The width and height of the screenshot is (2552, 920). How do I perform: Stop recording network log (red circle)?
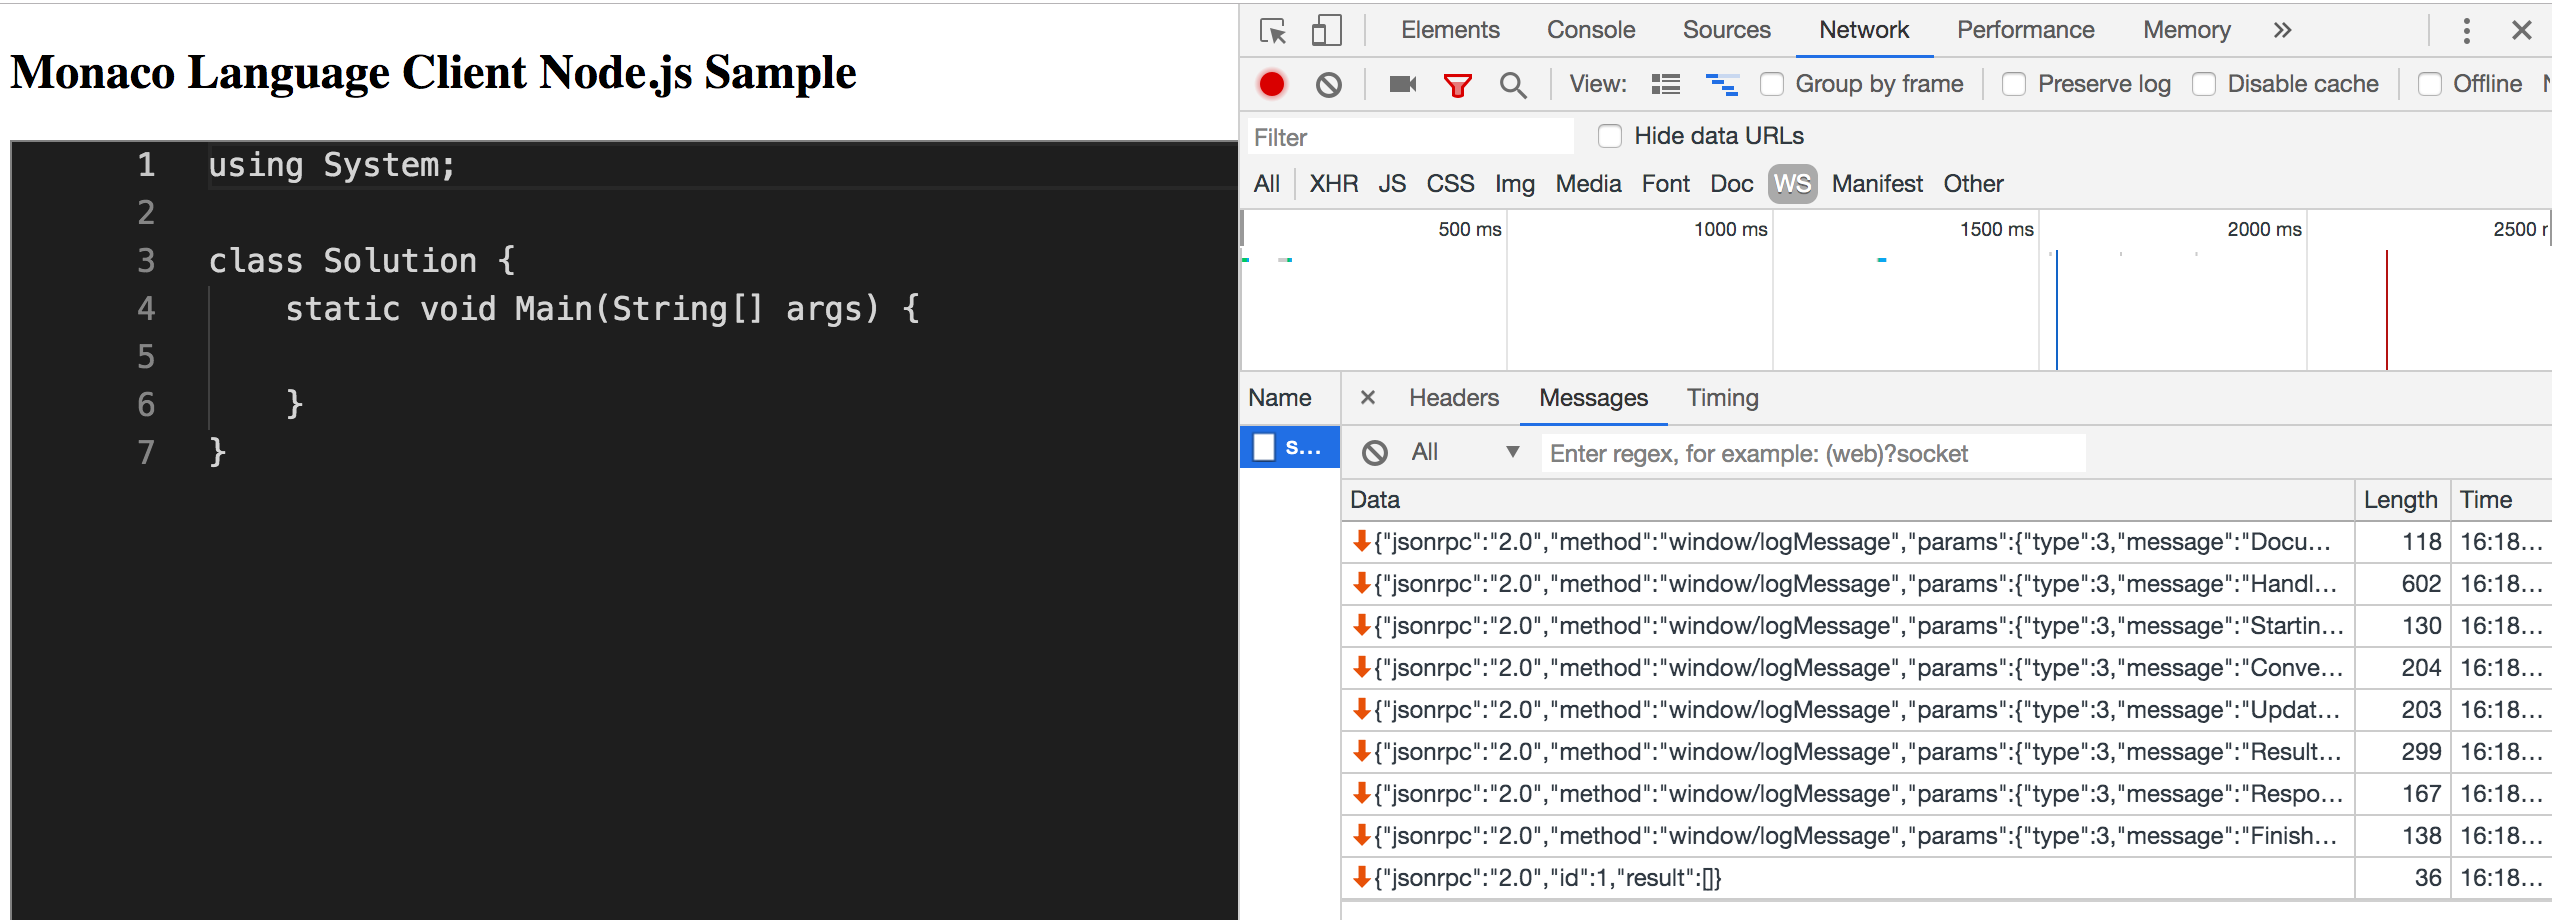pos(1272,85)
